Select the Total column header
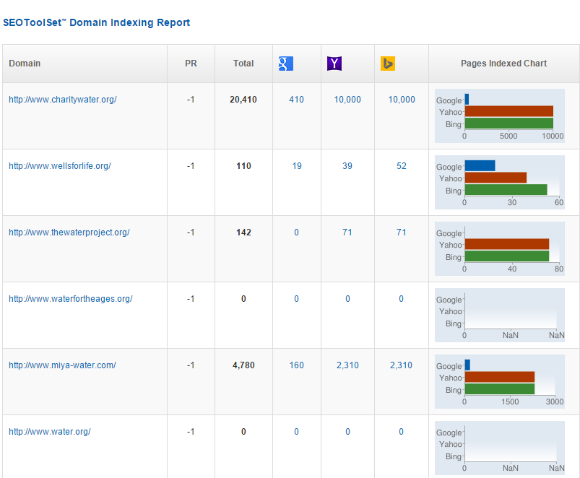The height and width of the screenshot is (478, 580). coord(243,63)
